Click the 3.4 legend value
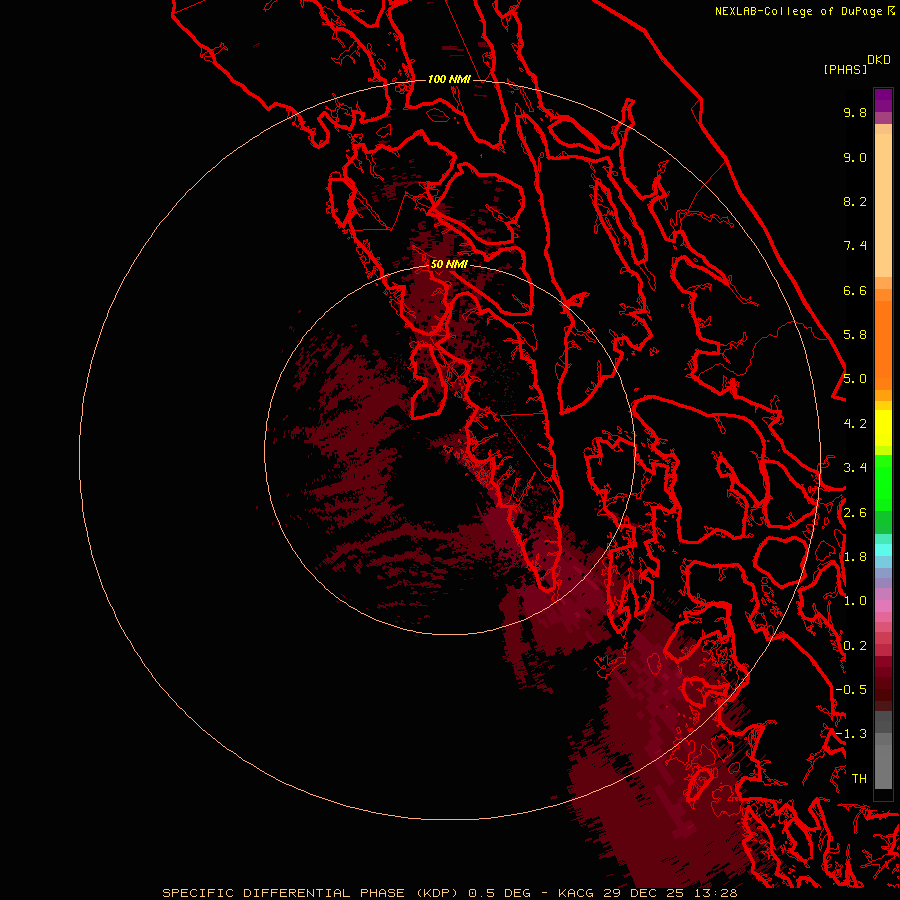Viewport: 900px width, 900px height. [855, 468]
